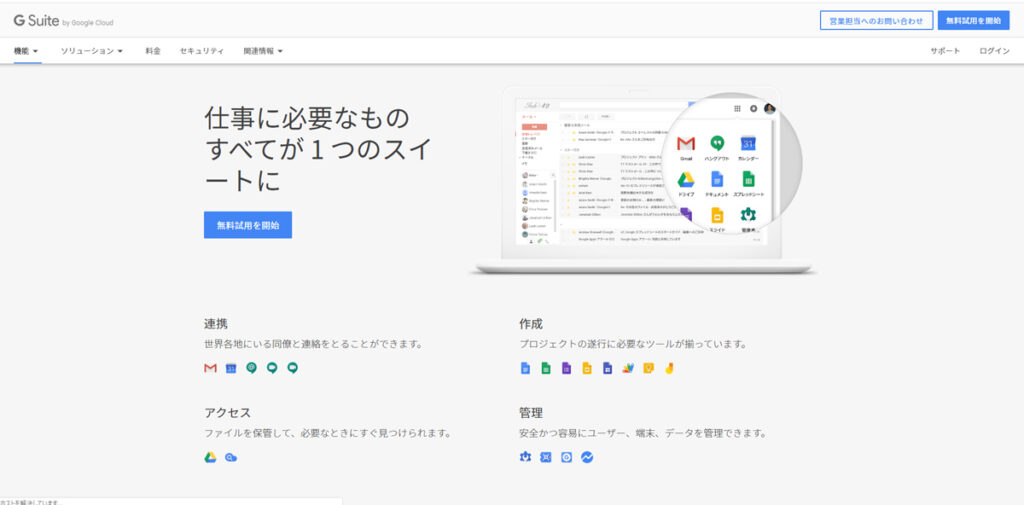
Task: Click the Mobile management icon under 管理
Action: 566,458
